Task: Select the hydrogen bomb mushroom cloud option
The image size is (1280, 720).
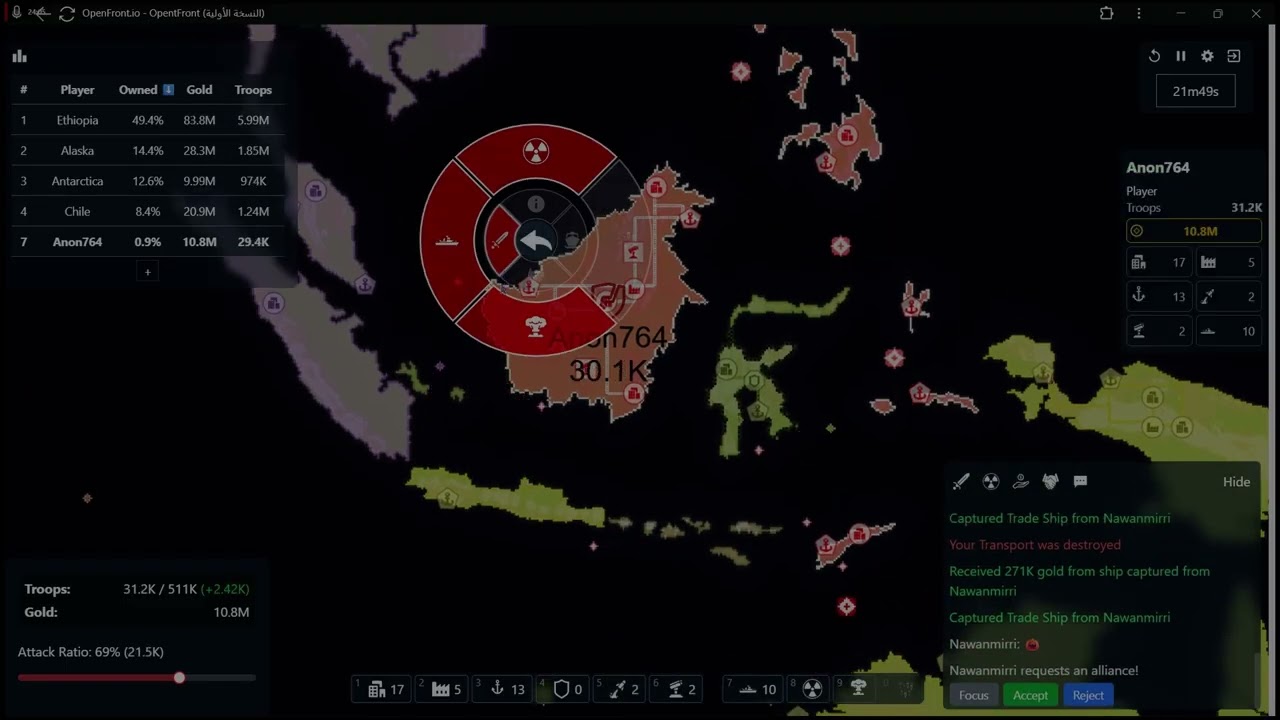Action: (536, 326)
